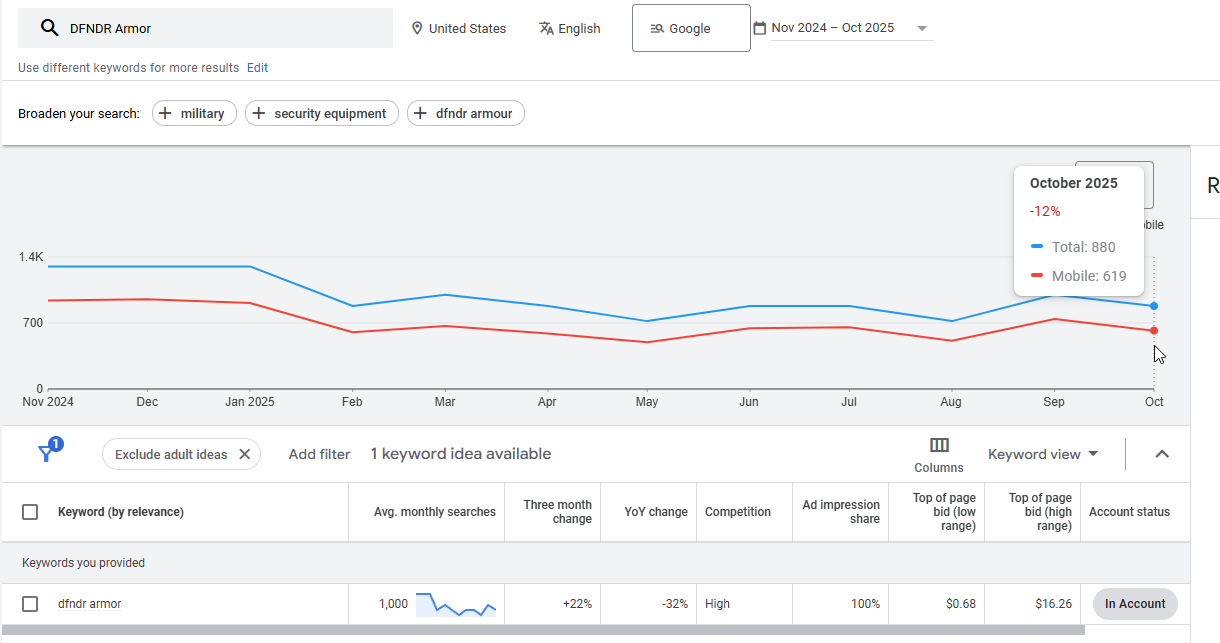Add the security equipment keyword suggestion
The height and width of the screenshot is (643, 1220).
coord(321,114)
